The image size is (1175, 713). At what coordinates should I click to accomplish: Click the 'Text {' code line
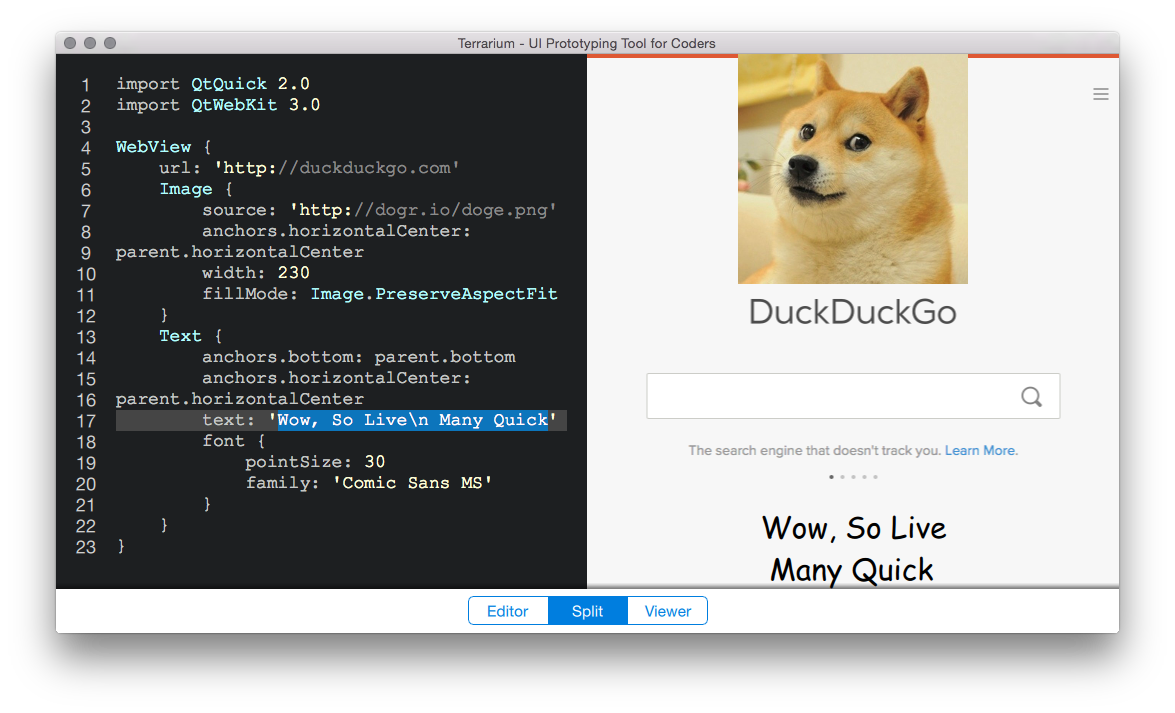(x=191, y=336)
